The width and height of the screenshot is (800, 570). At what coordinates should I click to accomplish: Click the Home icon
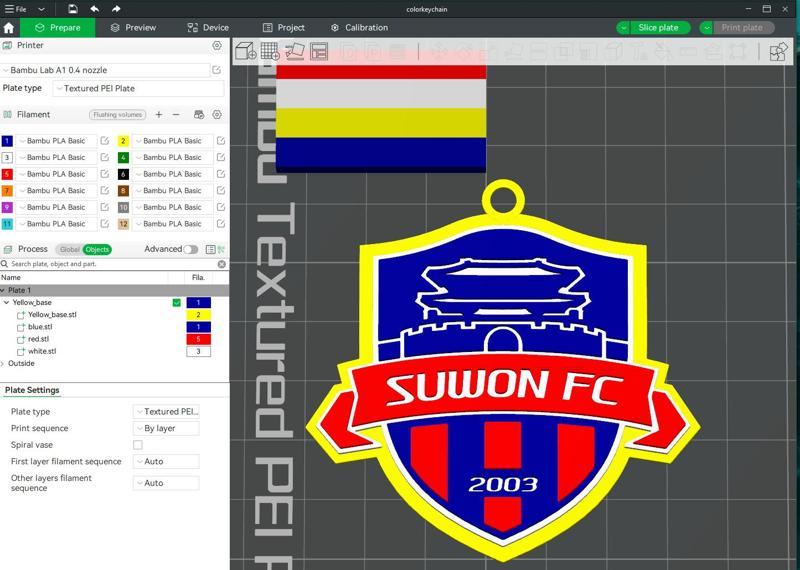pyautogui.click(x=9, y=28)
